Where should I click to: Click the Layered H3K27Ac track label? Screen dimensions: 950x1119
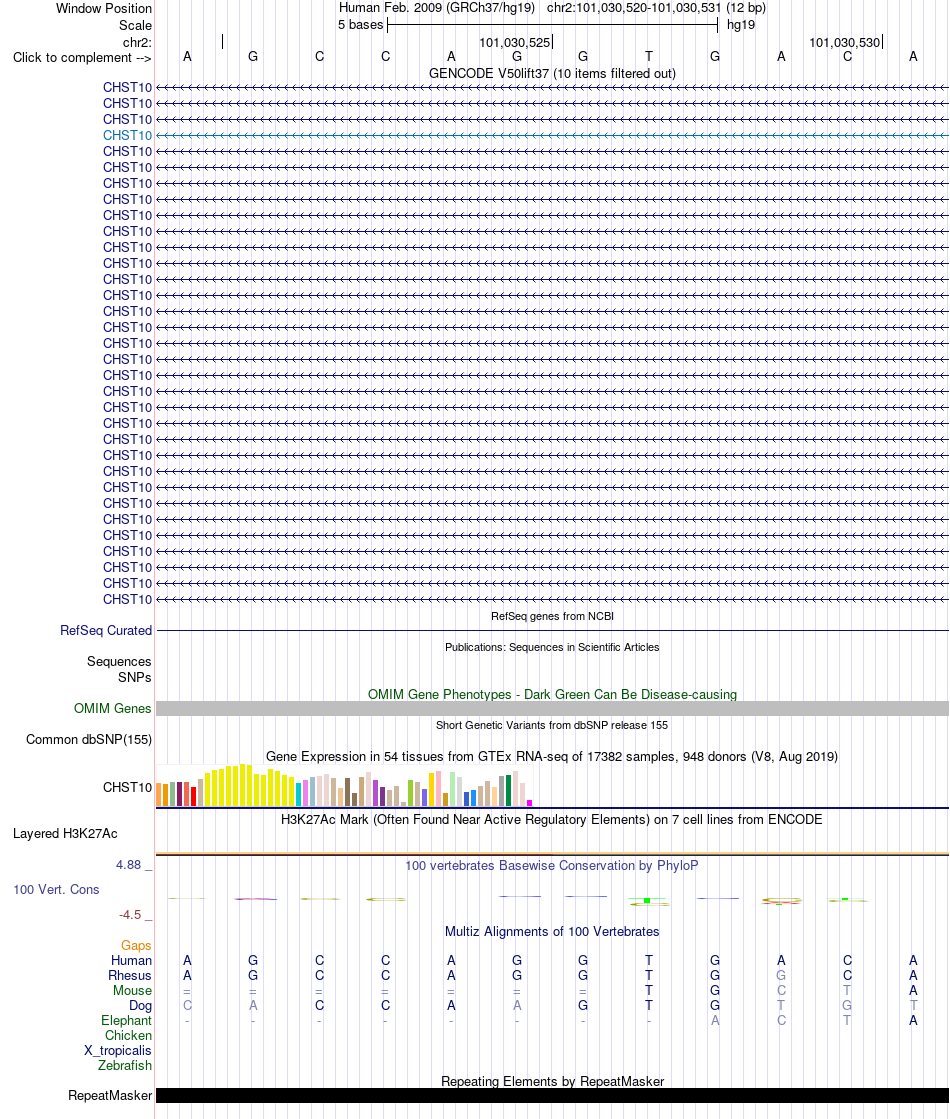[65, 834]
